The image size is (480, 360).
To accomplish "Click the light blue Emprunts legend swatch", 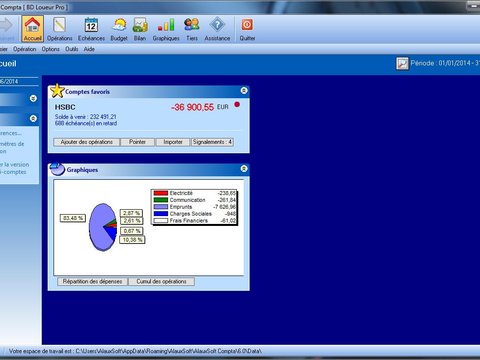I will [161, 207].
